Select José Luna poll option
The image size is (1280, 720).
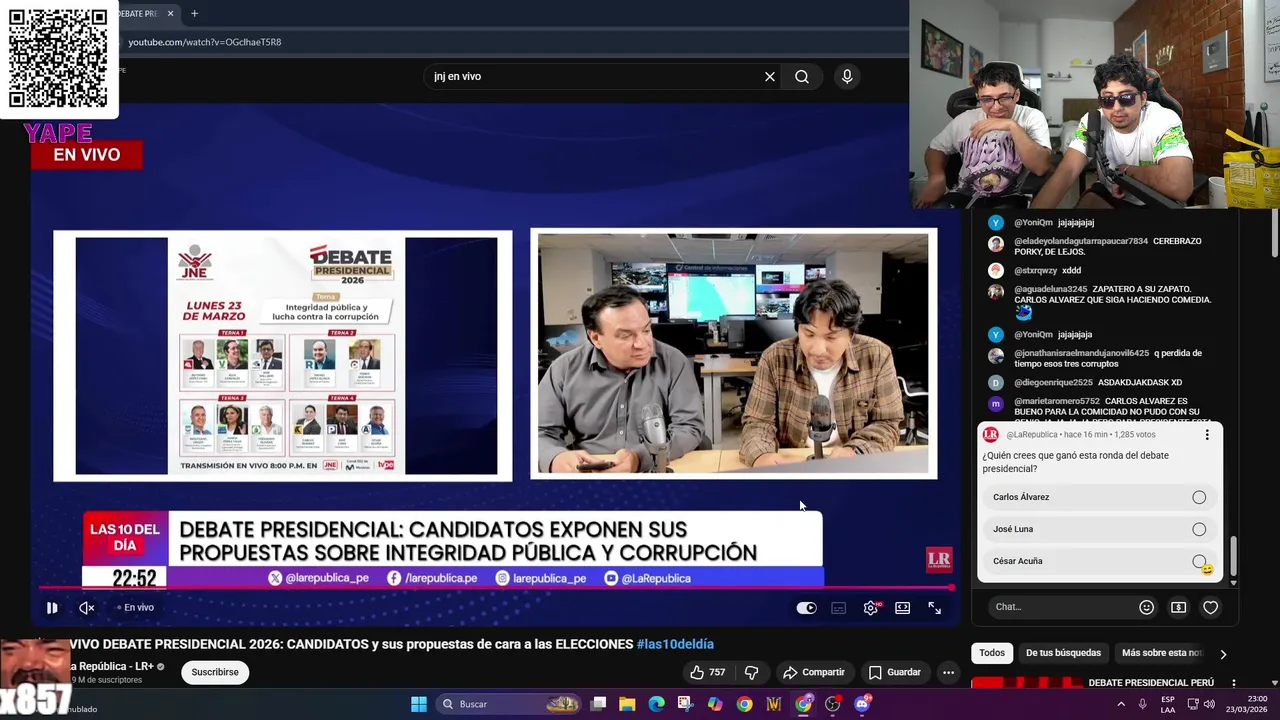click(1100, 529)
